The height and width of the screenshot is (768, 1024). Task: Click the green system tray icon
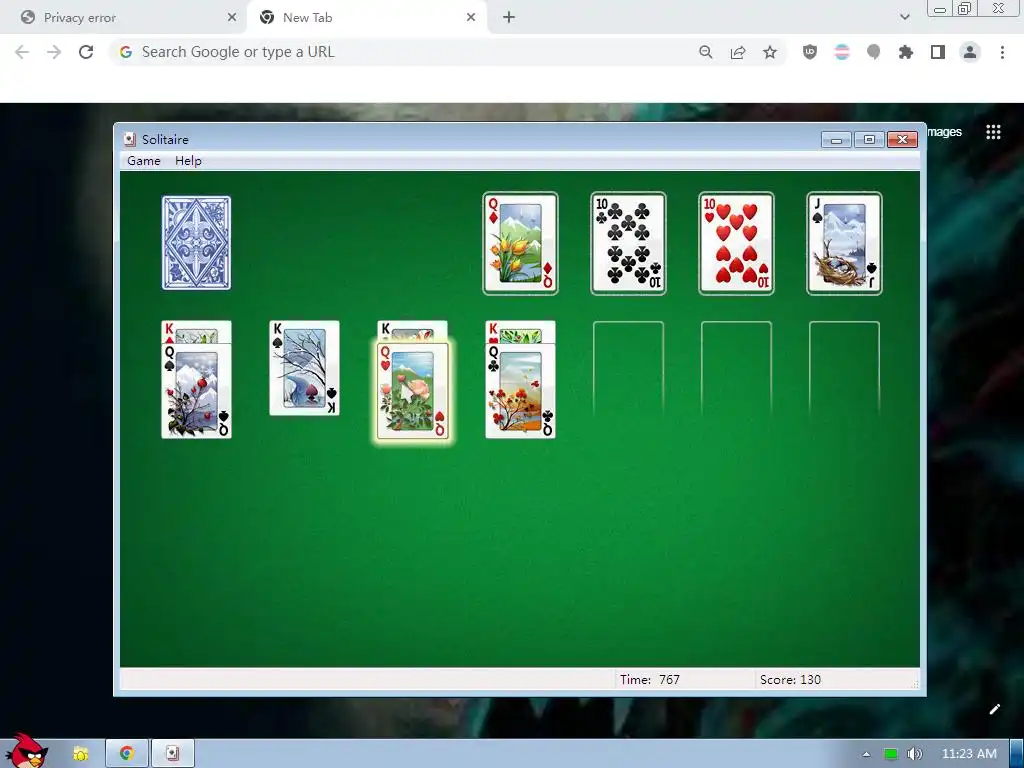click(890, 754)
